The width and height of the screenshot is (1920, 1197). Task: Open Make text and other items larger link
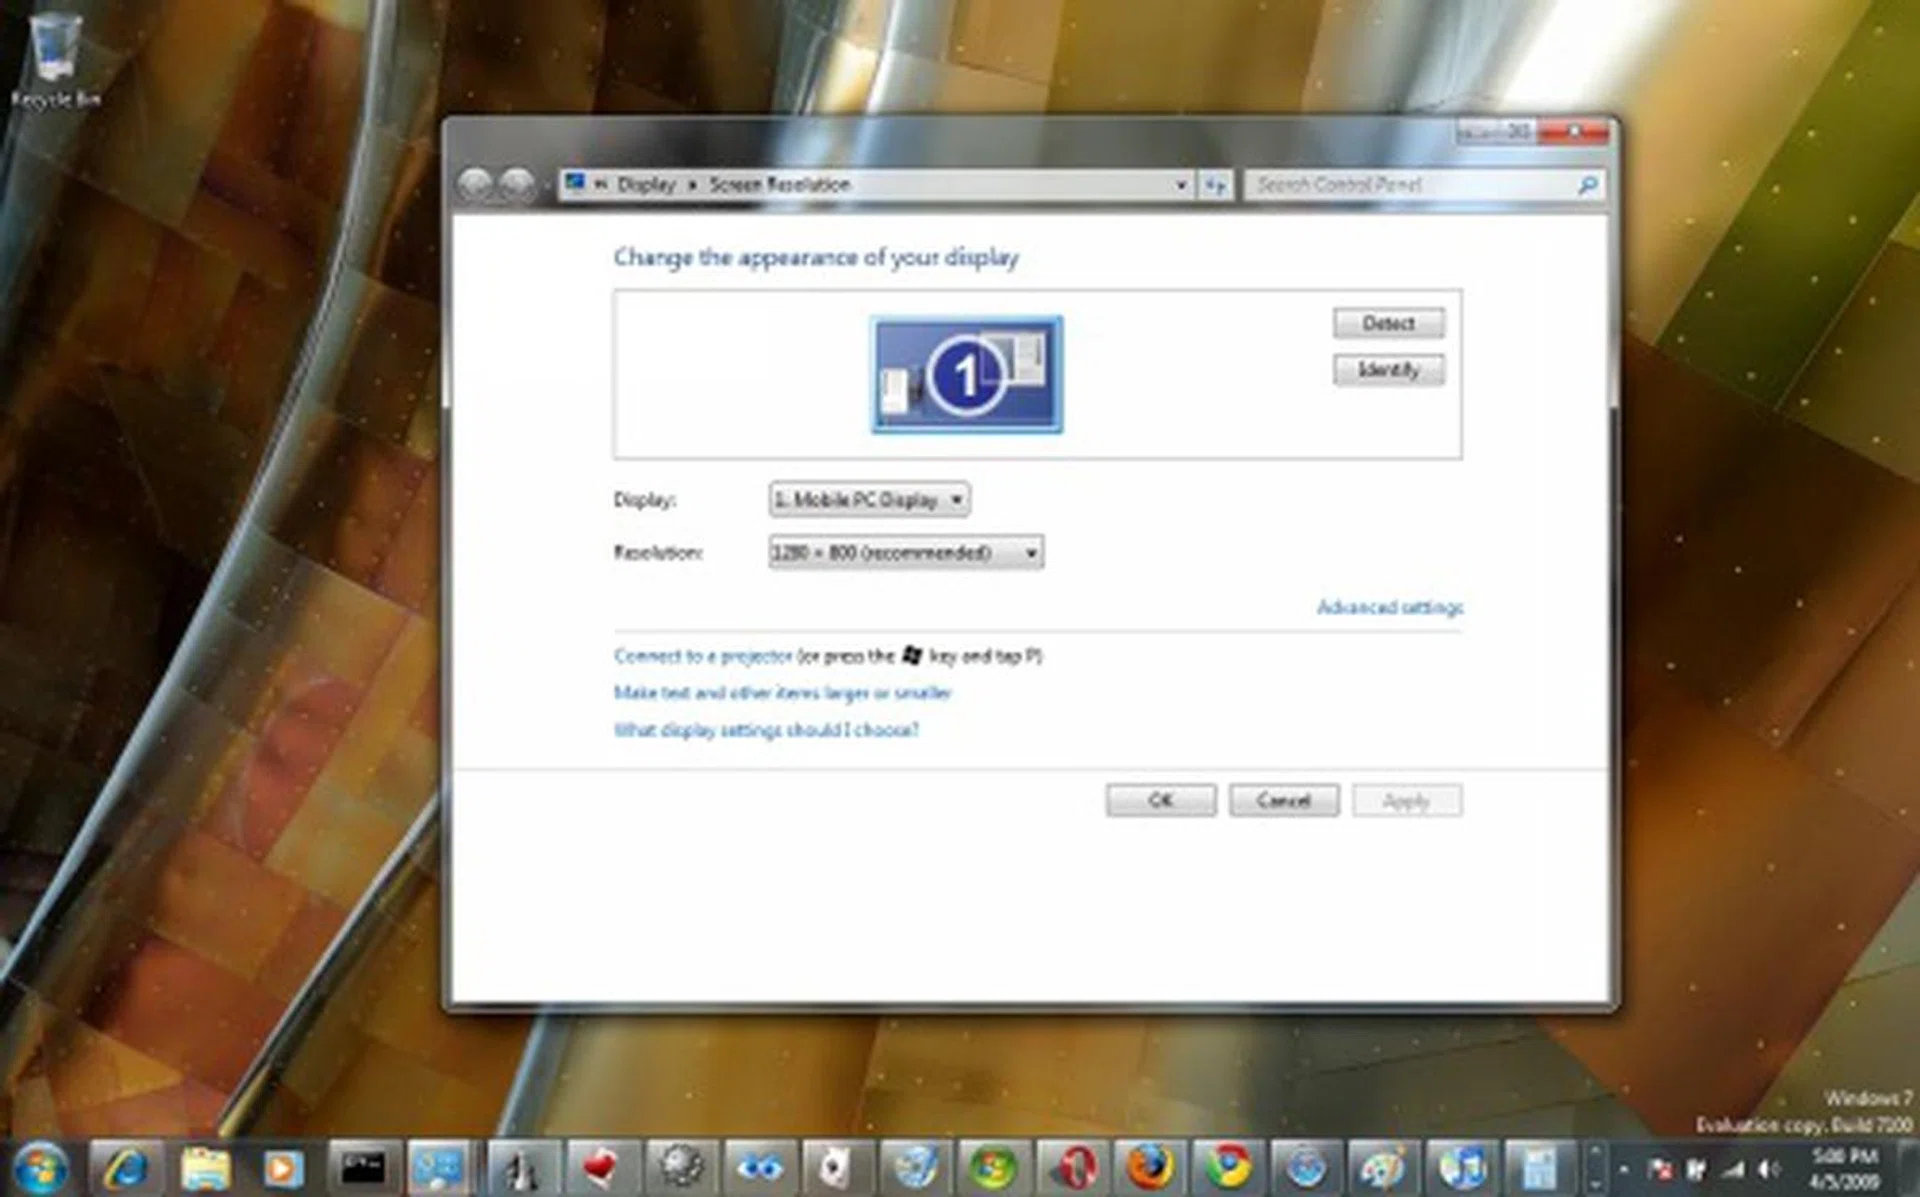click(x=782, y=693)
